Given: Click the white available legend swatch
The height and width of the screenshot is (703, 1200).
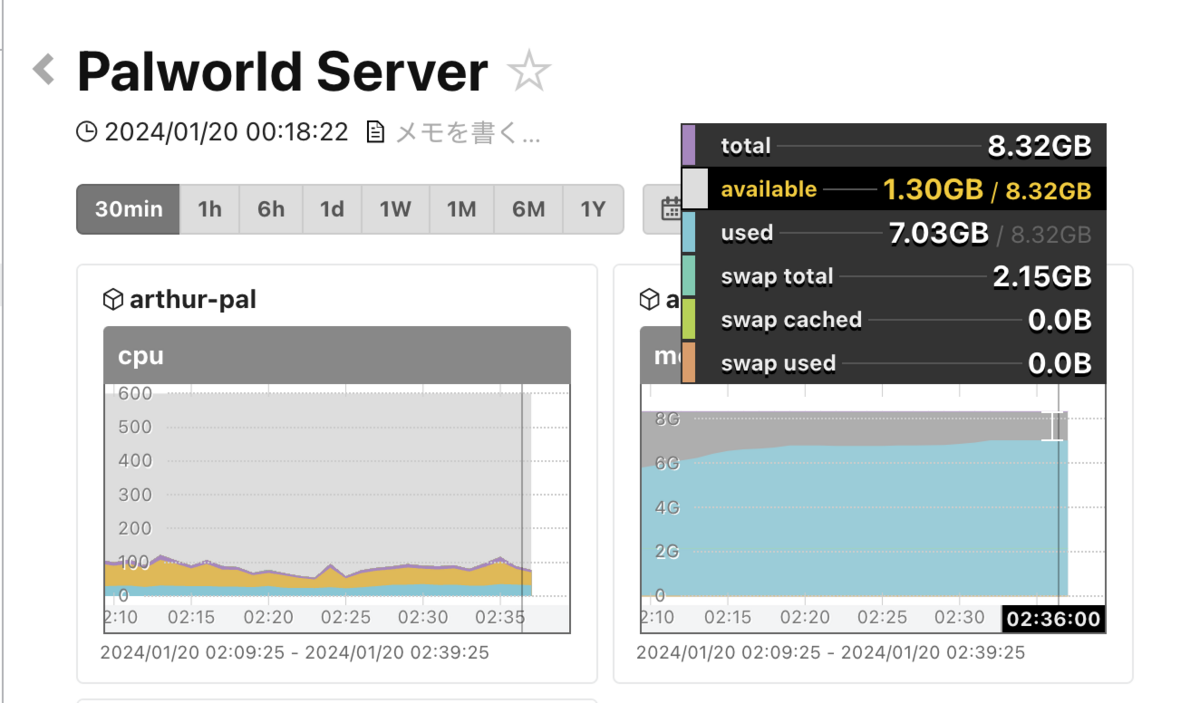Looking at the screenshot, I should pyautogui.click(x=694, y=188).
